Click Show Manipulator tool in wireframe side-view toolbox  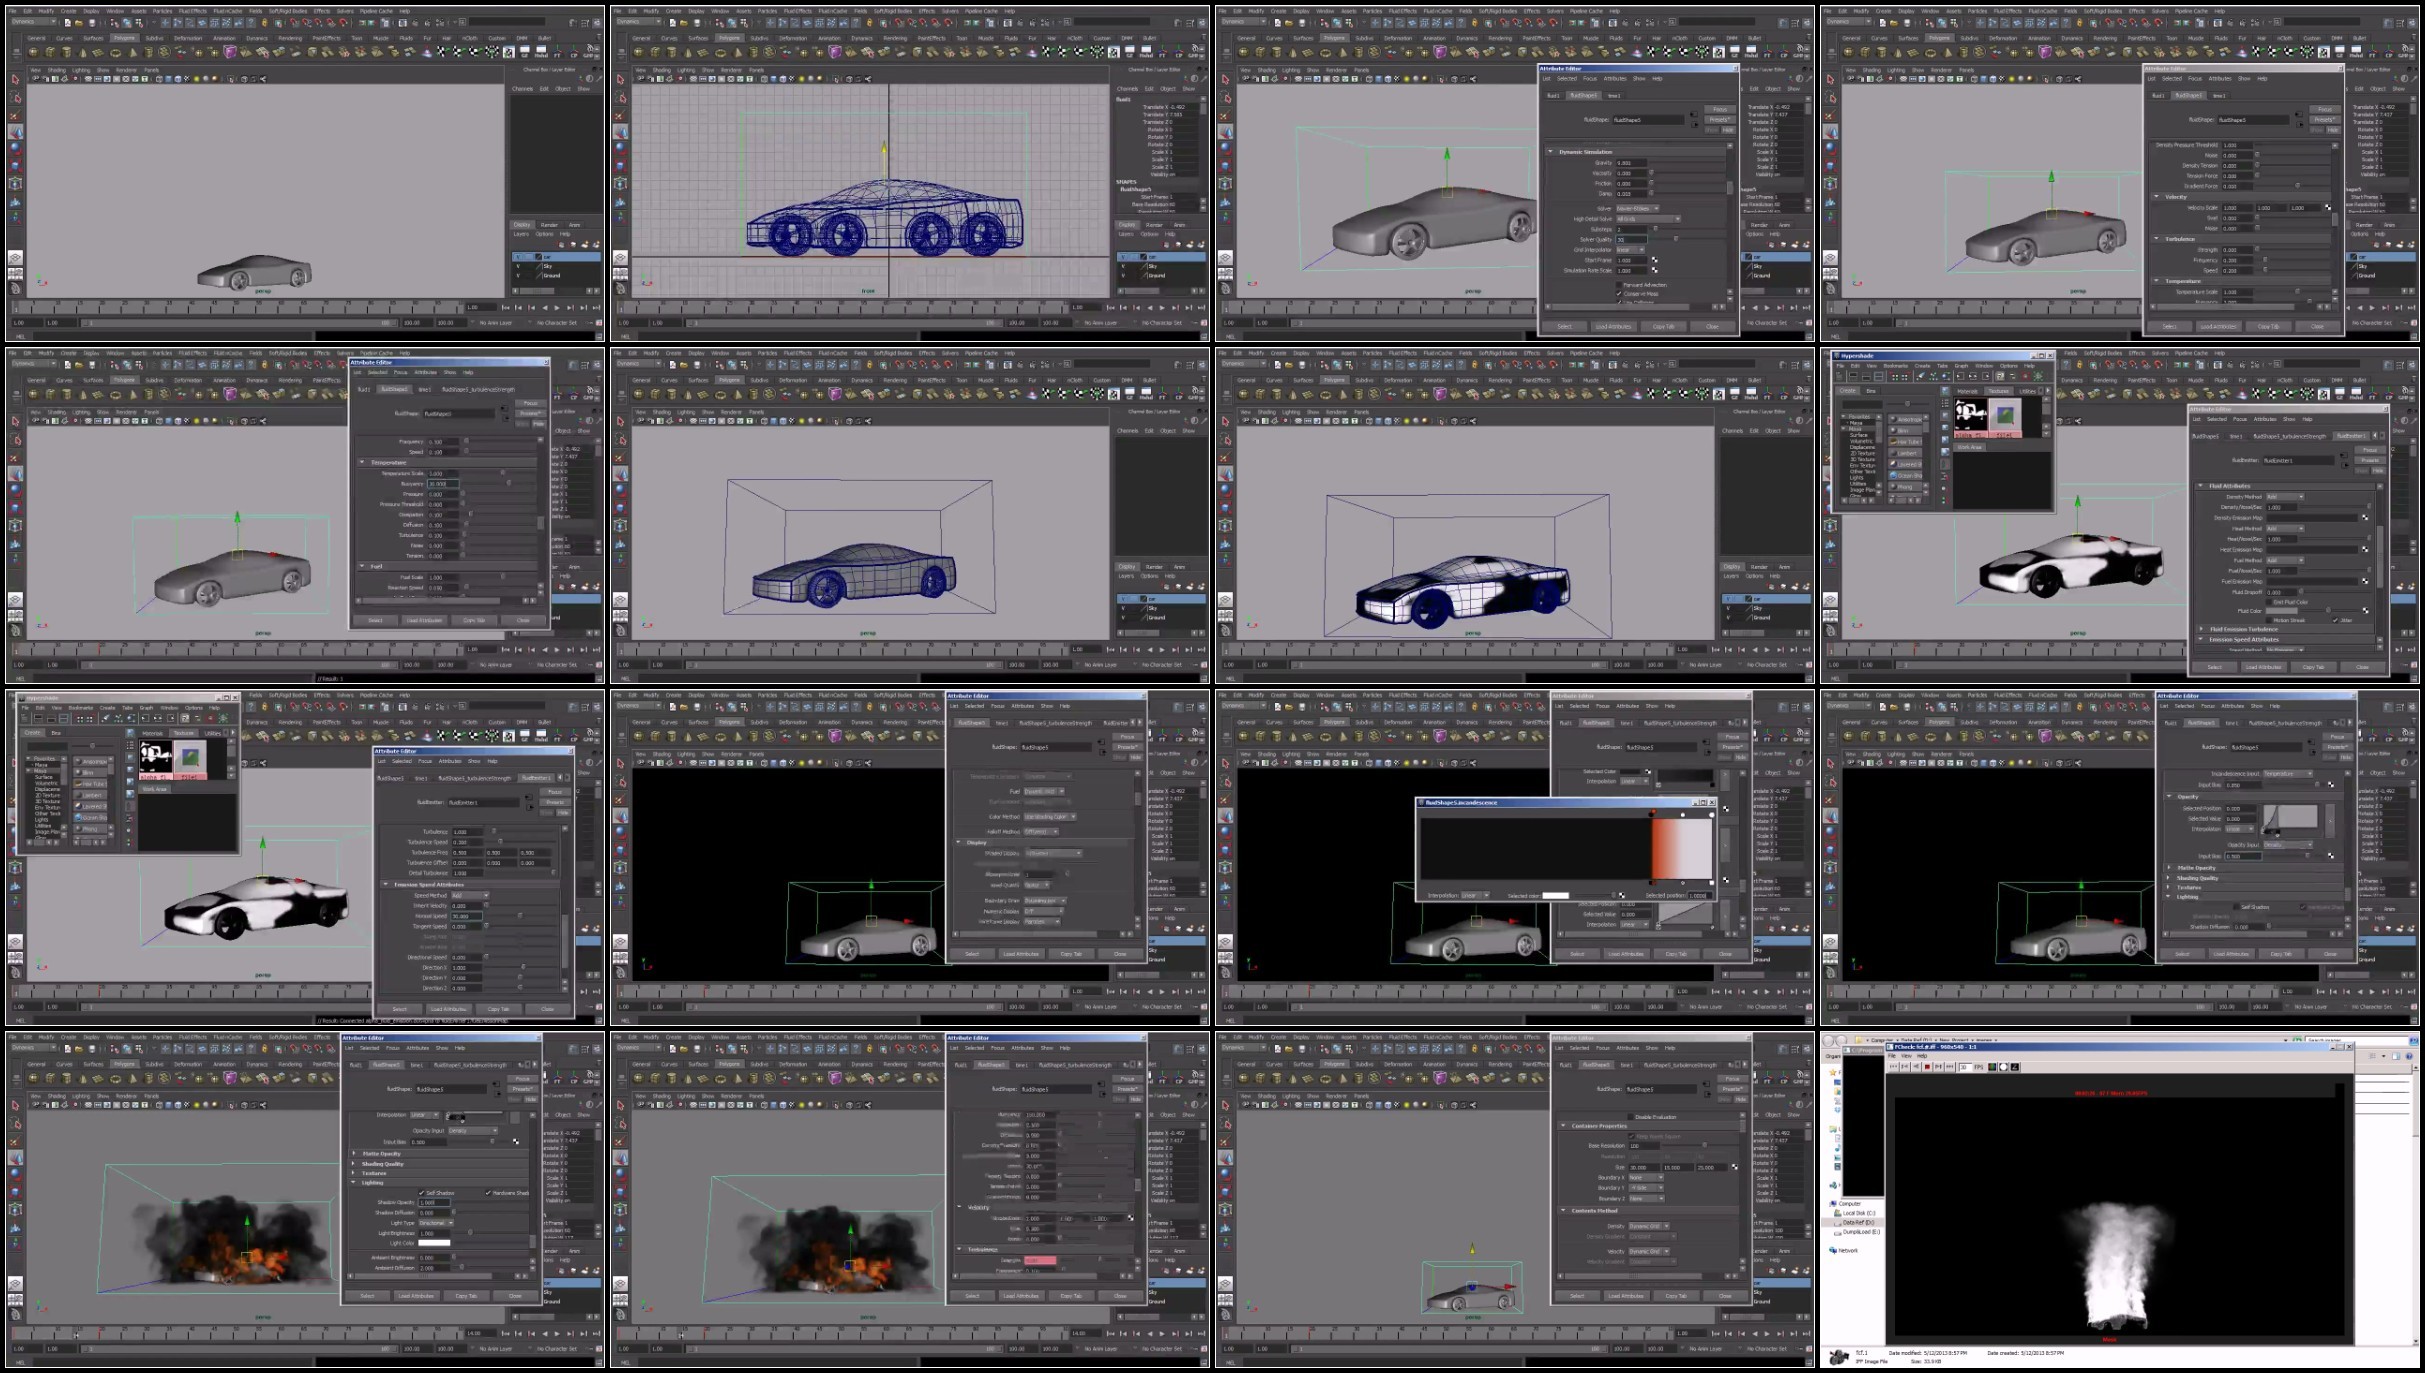(620, 217)
